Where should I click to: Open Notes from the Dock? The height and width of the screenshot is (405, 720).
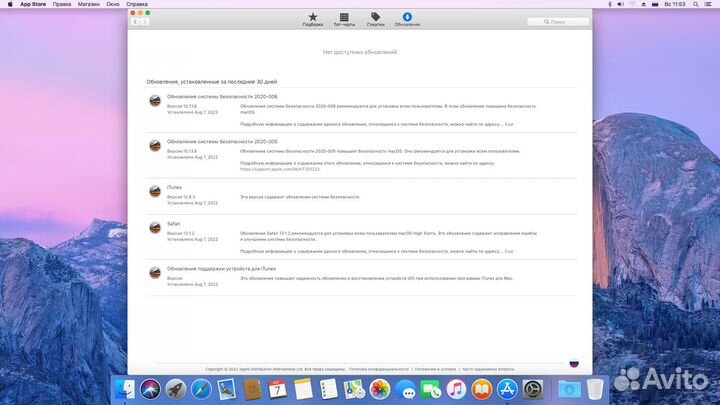[303, 389]
